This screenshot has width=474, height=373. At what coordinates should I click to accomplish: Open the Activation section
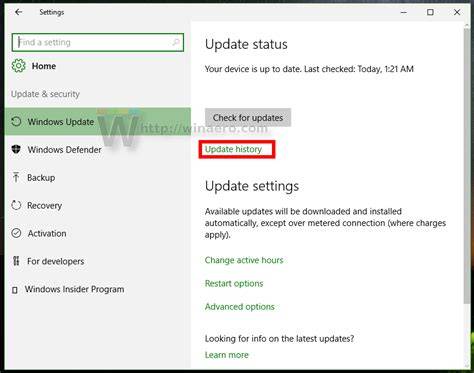click(98, 233)
